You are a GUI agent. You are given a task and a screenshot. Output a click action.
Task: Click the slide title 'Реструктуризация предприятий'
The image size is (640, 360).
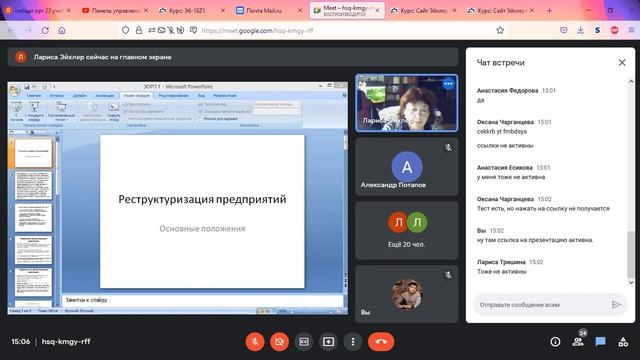click(202, 199)
